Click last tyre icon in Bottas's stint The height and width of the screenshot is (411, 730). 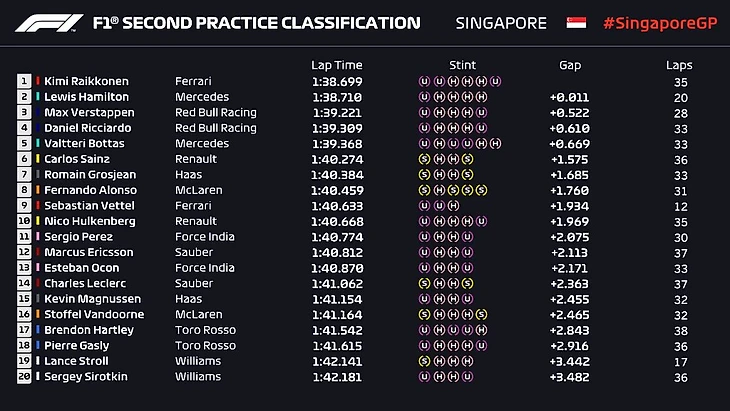(496, 143)
